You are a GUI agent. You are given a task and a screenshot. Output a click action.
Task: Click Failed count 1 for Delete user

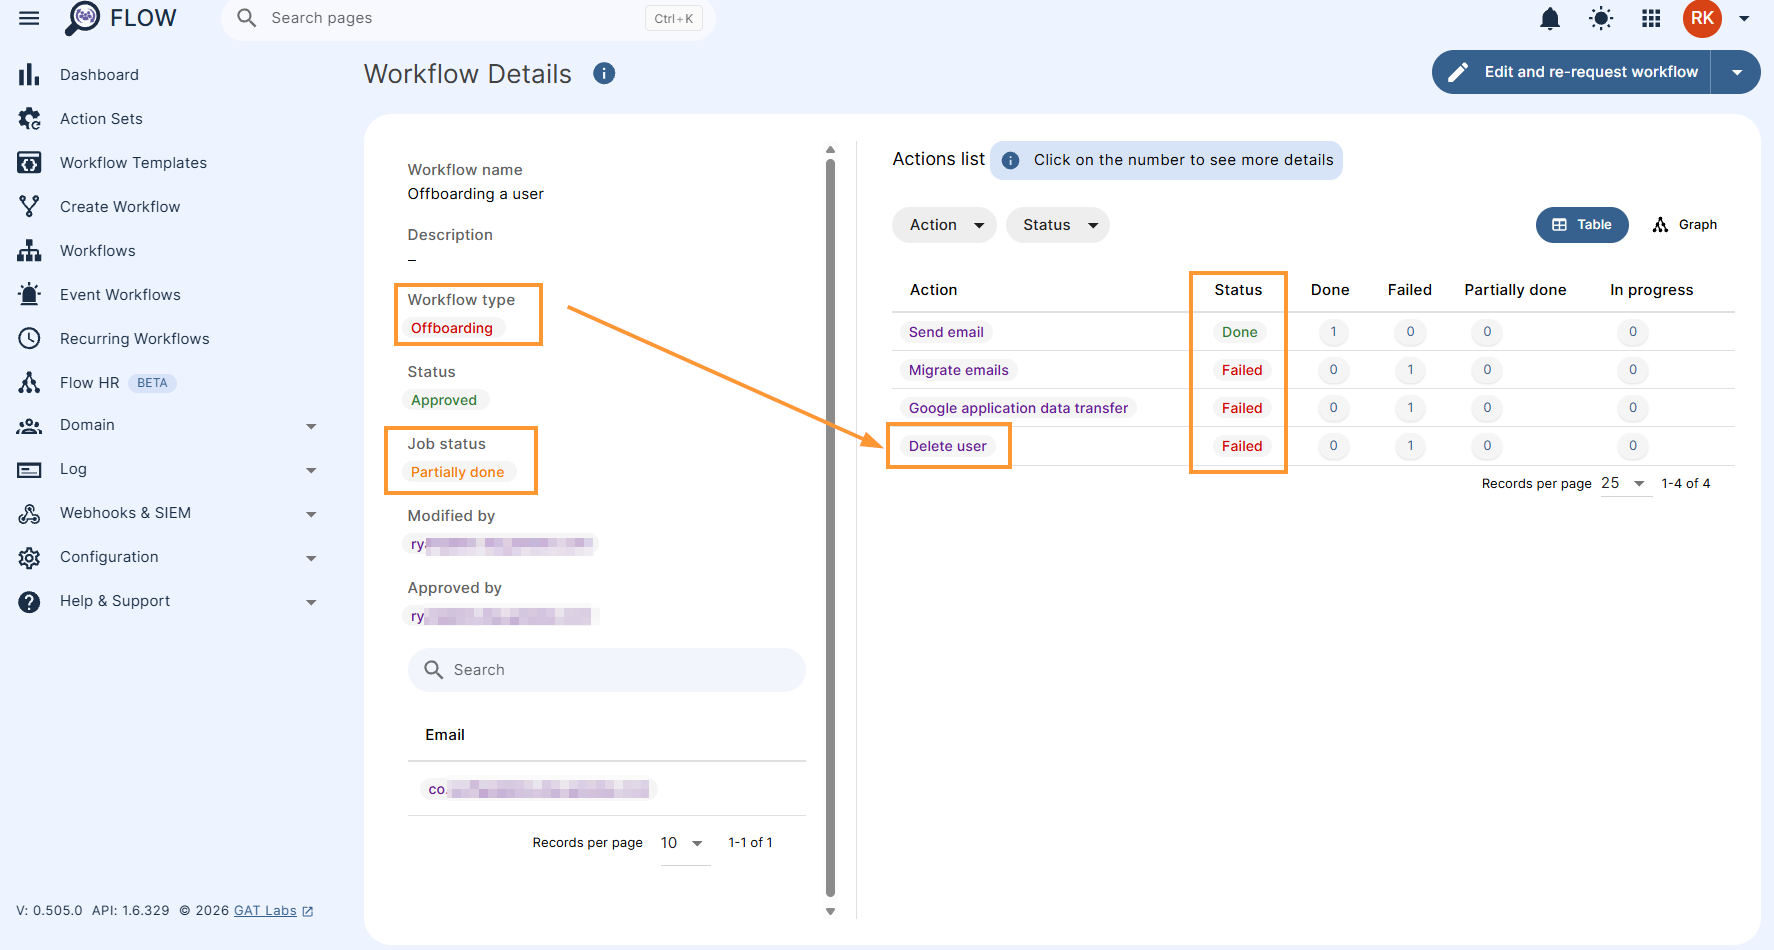(x=1410, y=446)
